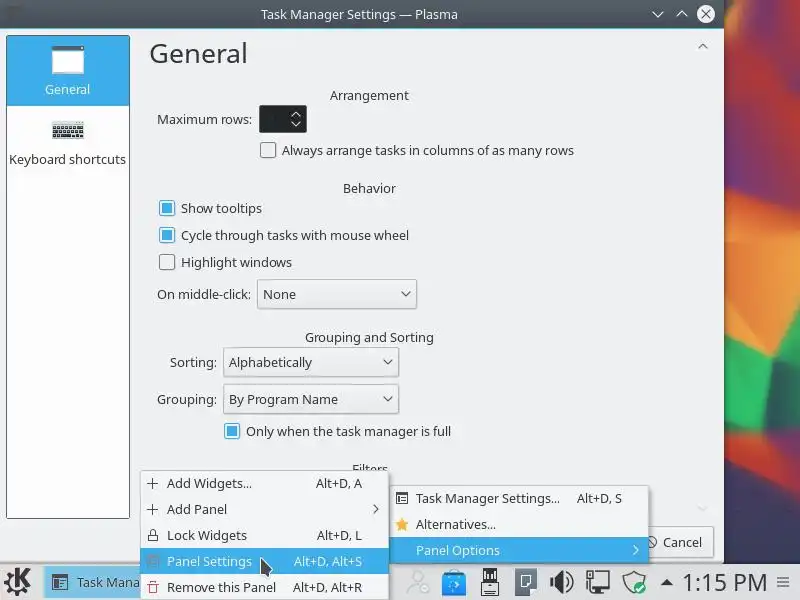
Task: Uncheck 'Only when the task manager is full'
Action: click(232, 432)
